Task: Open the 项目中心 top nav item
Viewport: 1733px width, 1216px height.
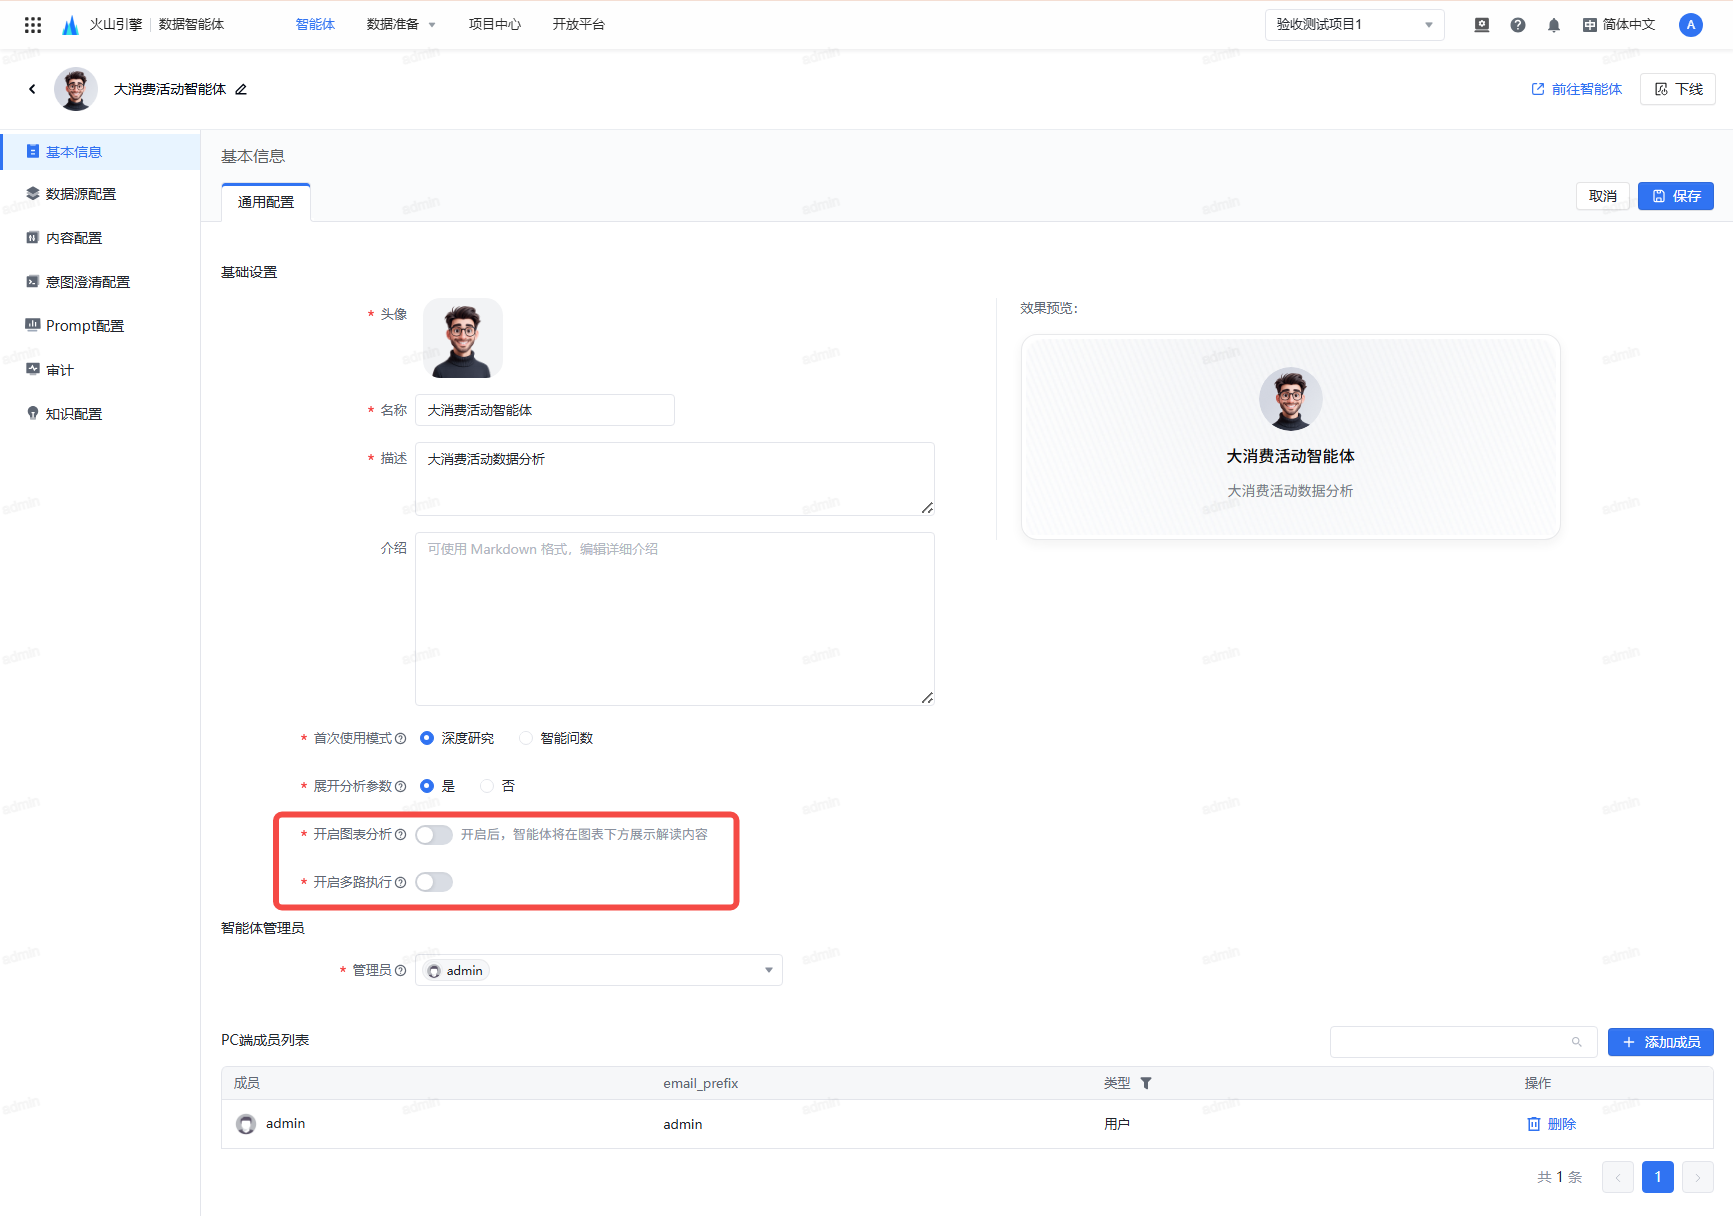Action: [495, 25]
